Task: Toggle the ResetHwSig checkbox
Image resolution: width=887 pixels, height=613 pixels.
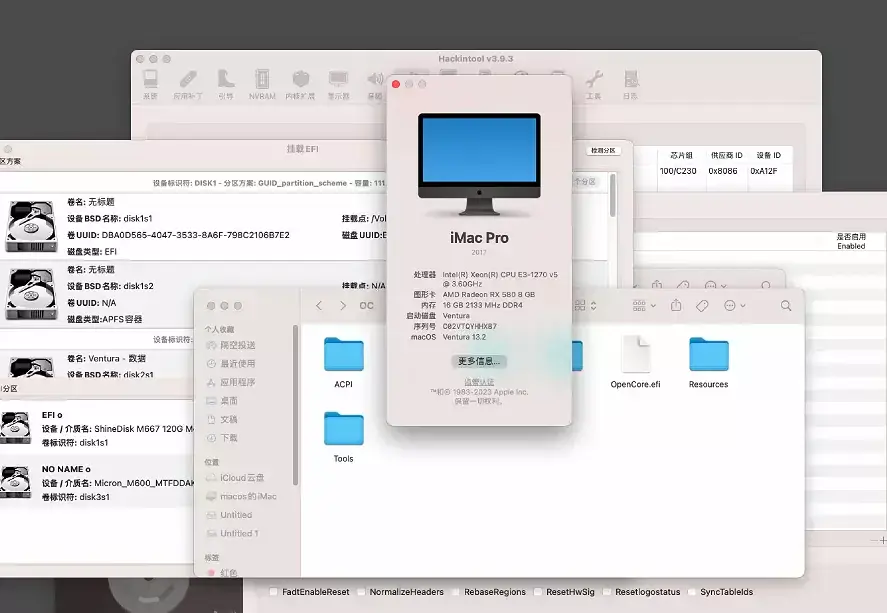Action: pyautogui.click(x=538, y=592)
